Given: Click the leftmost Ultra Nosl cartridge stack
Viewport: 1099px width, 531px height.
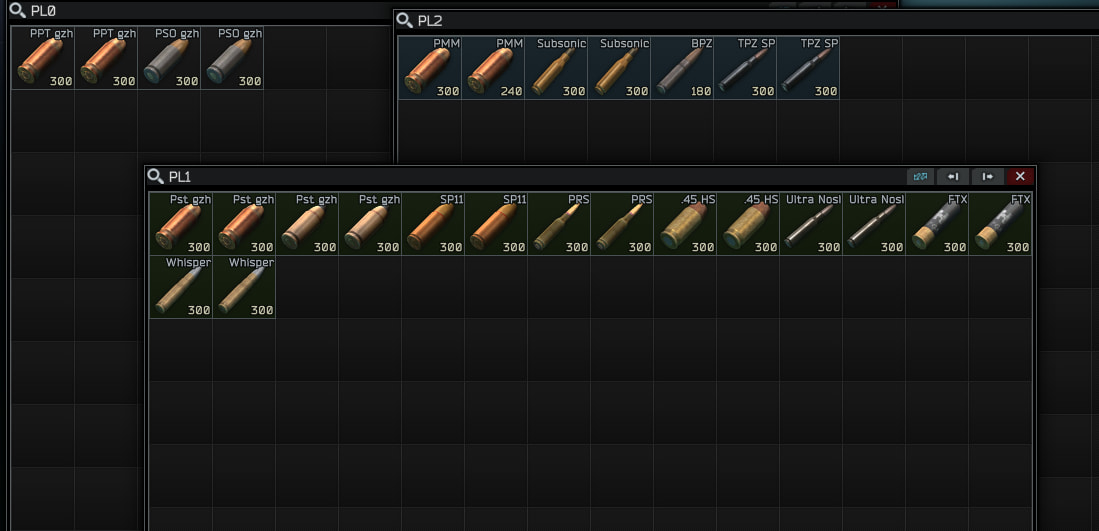Looking at the screenshot, I should coord(811,224).
